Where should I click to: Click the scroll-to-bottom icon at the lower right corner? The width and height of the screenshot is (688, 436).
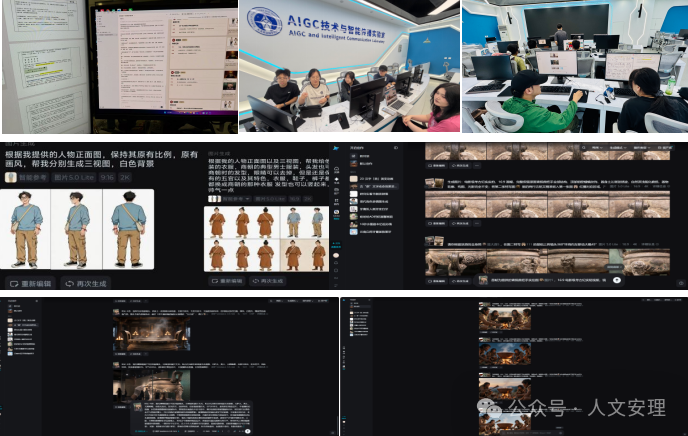pyautogui.click(x=681, y=283)
